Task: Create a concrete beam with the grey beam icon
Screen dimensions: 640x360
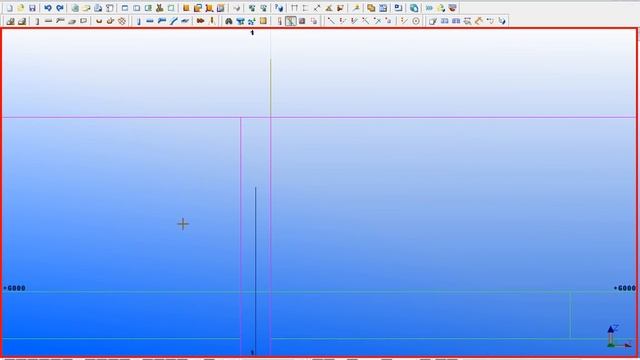Action: coord(49,21)
